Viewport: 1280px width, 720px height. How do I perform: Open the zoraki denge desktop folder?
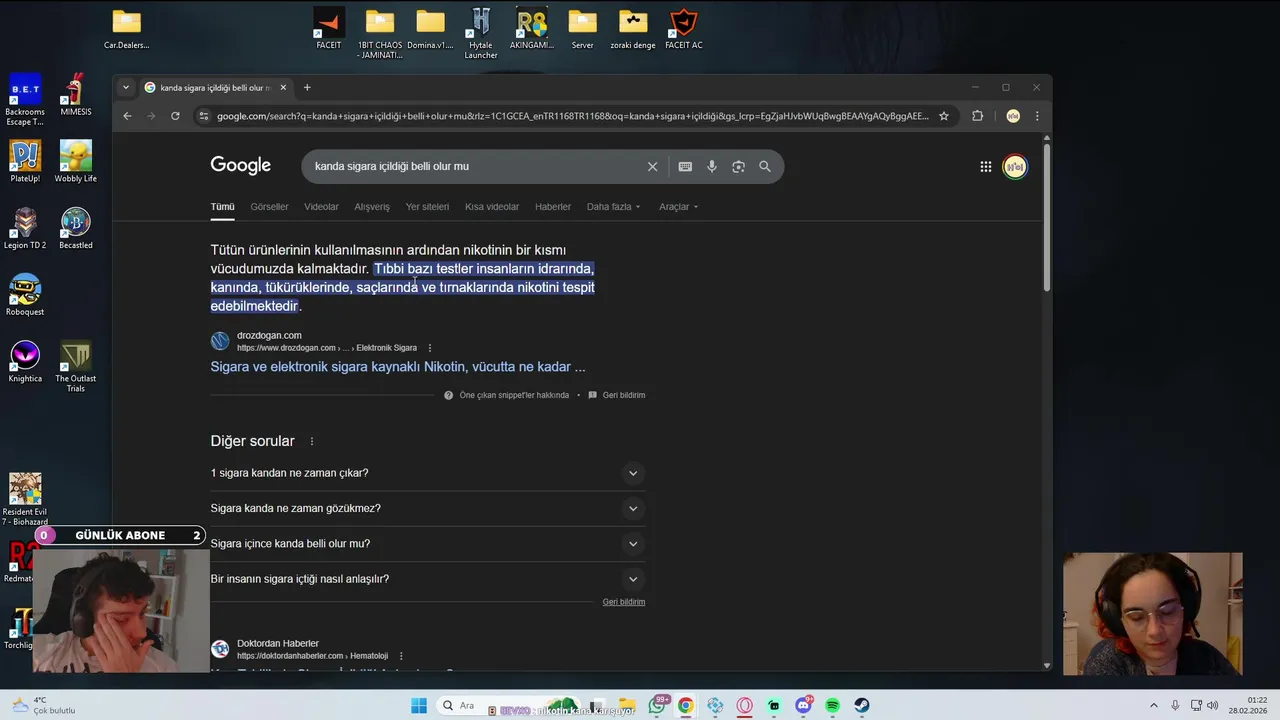tap(633, 30)
